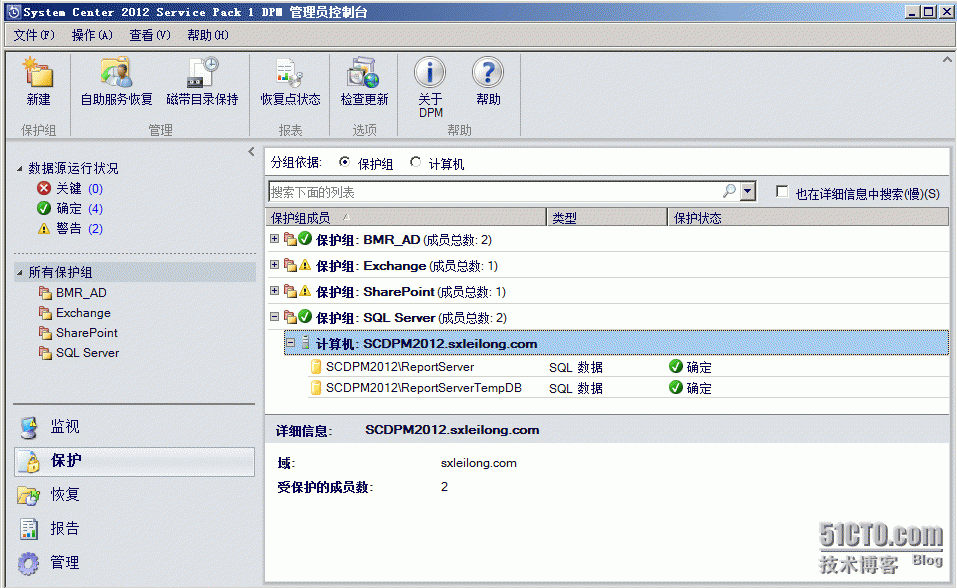Switch to the 恢复 workspace

click(x=134, y=495)
